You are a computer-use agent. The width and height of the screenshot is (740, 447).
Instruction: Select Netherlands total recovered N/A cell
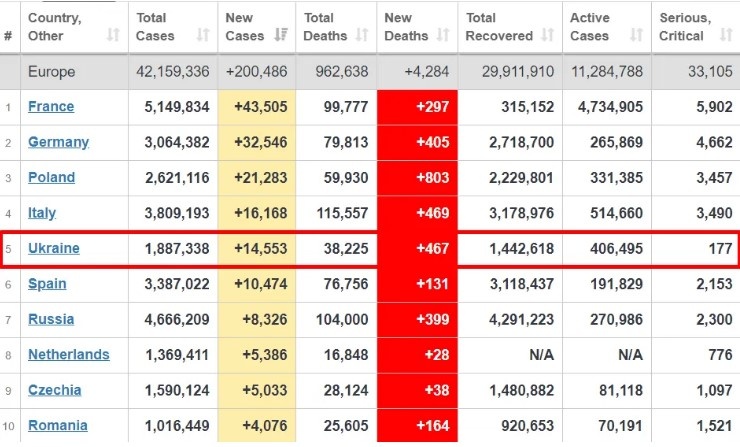510,355
